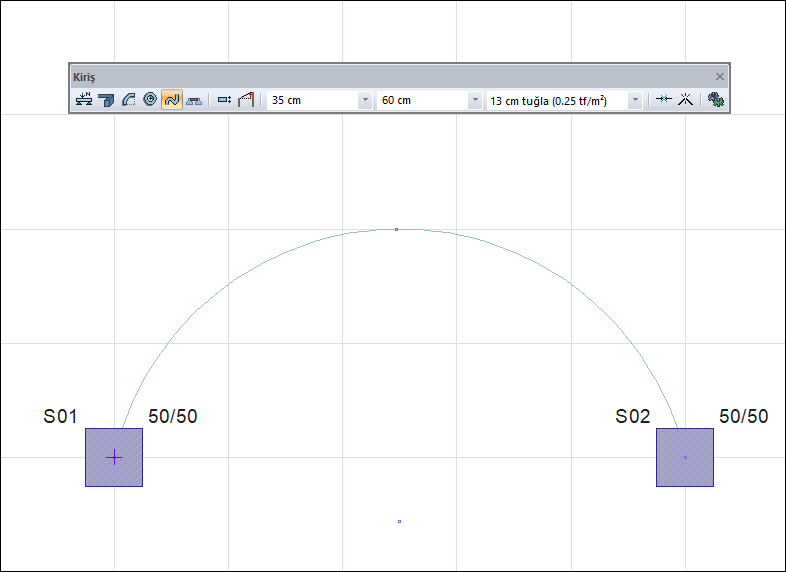The image size is (786, 572).
Task: Select column S02 square
Action: pos(685,457)
